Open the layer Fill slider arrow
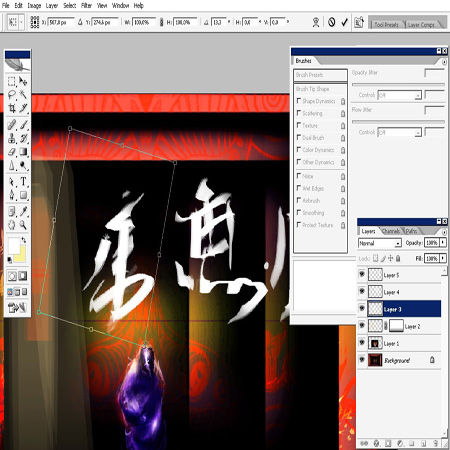Screen dimensions: 450x450 pyautogui.click(x=443, y=258)
